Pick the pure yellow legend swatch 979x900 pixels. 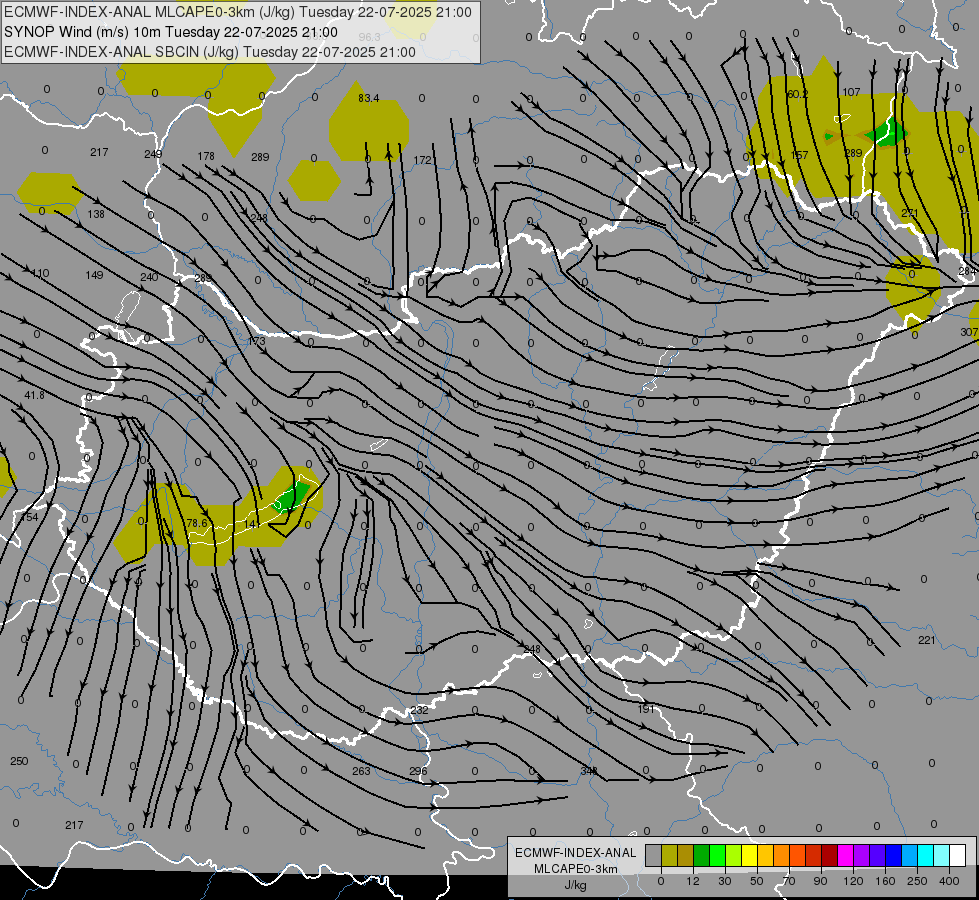click(749, 855)
